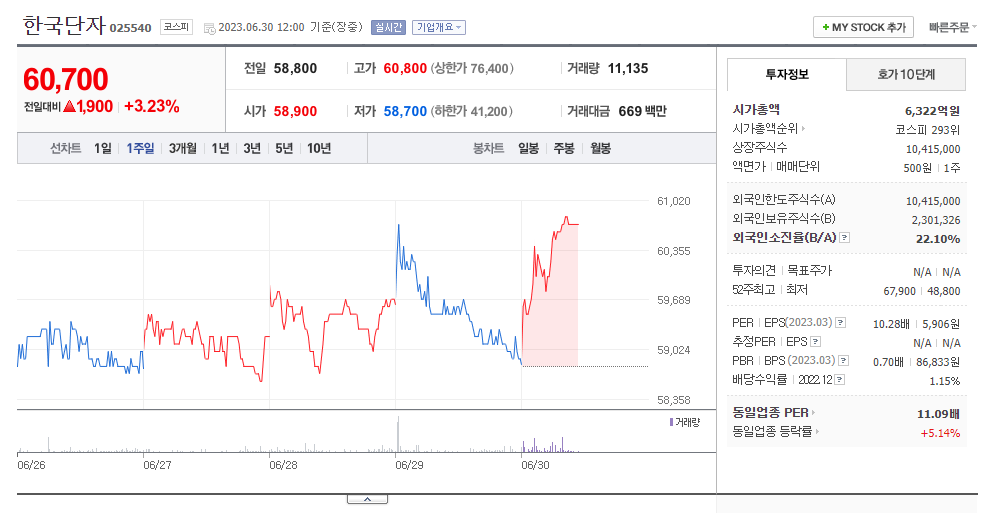Open the help icon next to 외국인소진율(B/A)
Viewport: 996px width, 513px height.
(844, 238)
